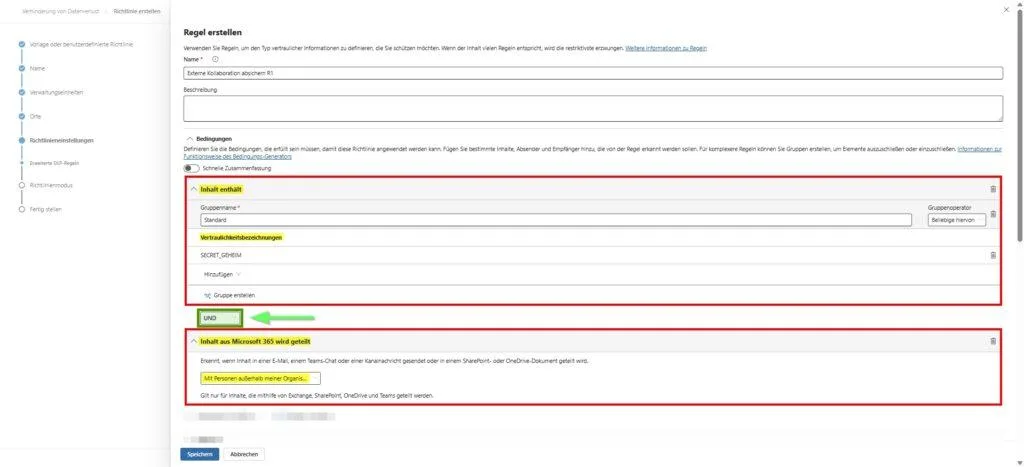Screen dimensions: 1024x467
Task: Go to the 'Orte' wizard step
Action: tap(35, 116)
